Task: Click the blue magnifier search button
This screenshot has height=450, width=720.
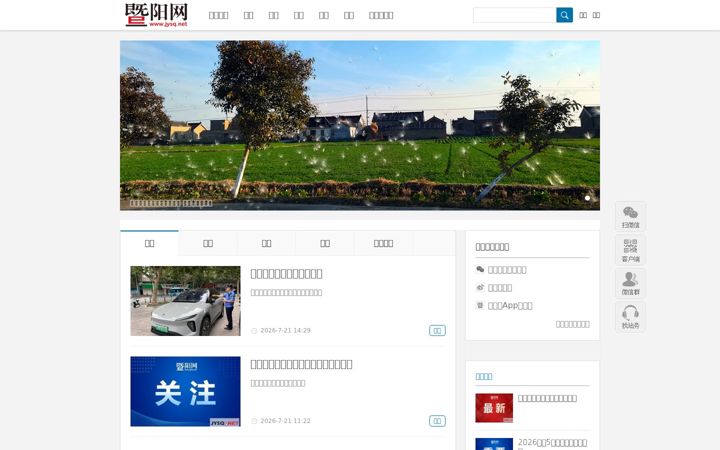Action: click(x=564, y=15)
